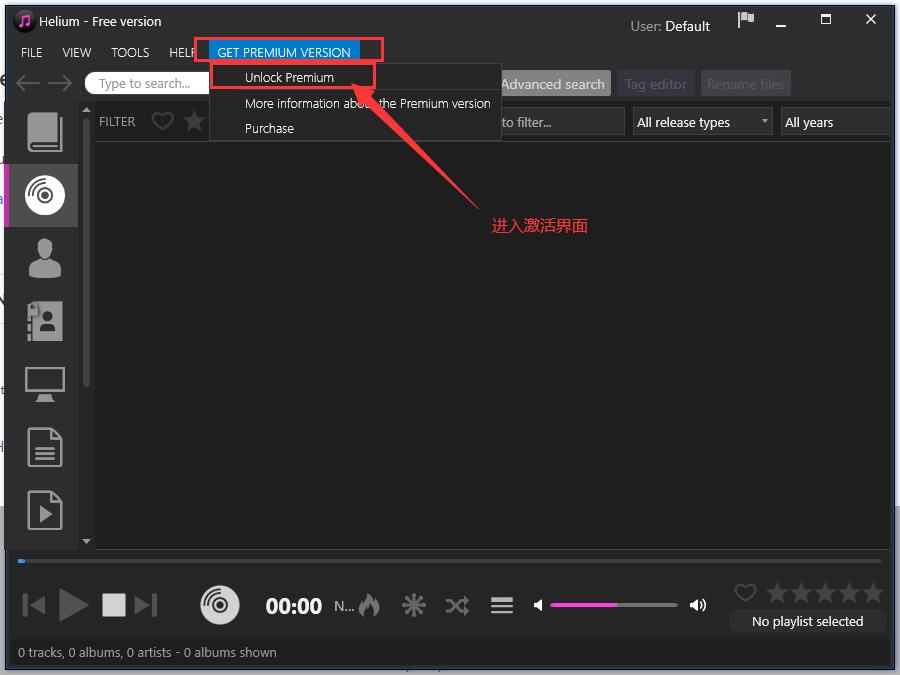The image size is (900, 675).
Task: Choose Unlock Premium from the menu
Action: [x=289, y=77]
